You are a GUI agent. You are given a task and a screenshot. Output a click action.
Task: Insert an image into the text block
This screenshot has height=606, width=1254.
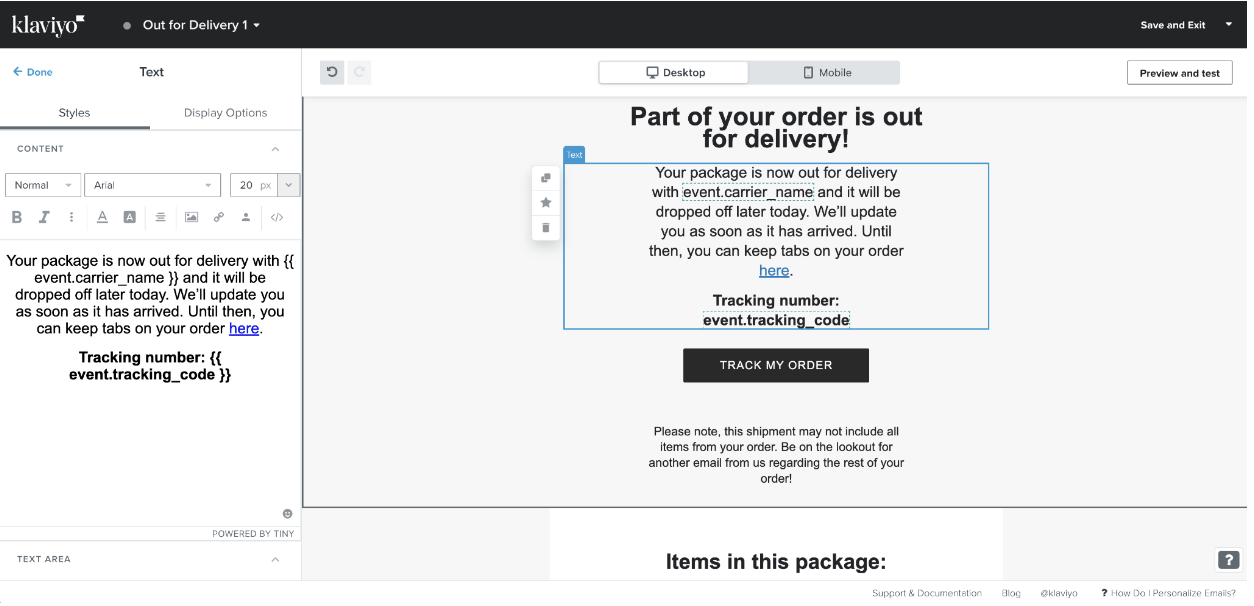(191, 217)
